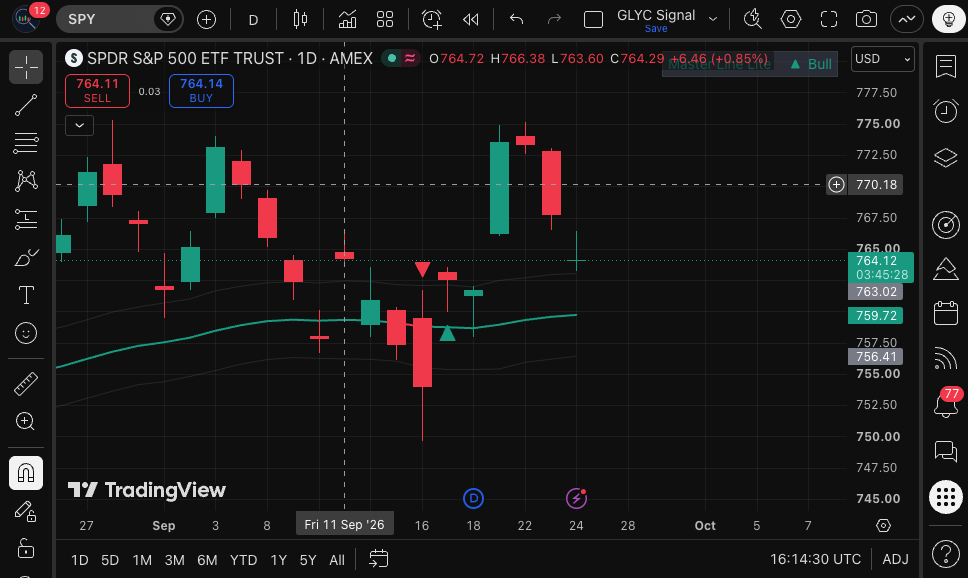Open the Go to date calendar

[378, 559]
